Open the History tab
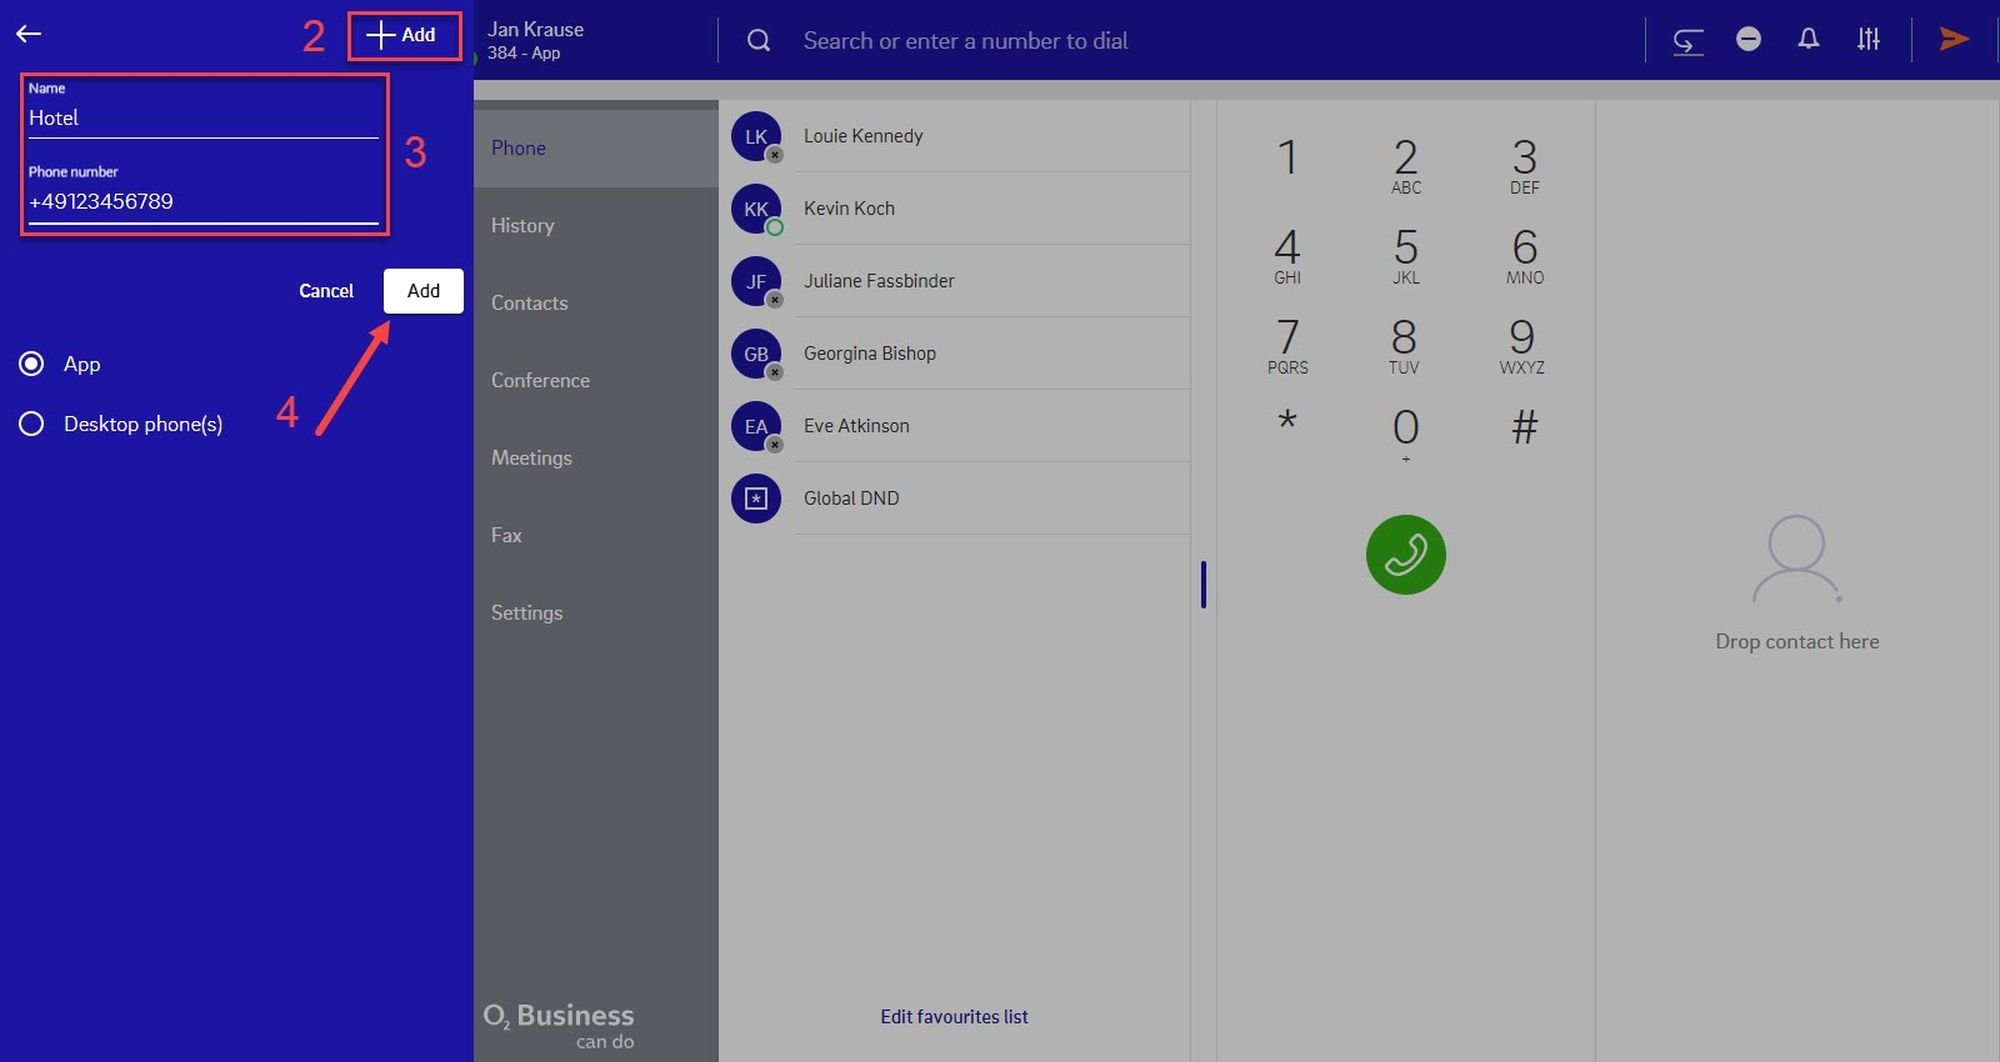 coord(522,225)
